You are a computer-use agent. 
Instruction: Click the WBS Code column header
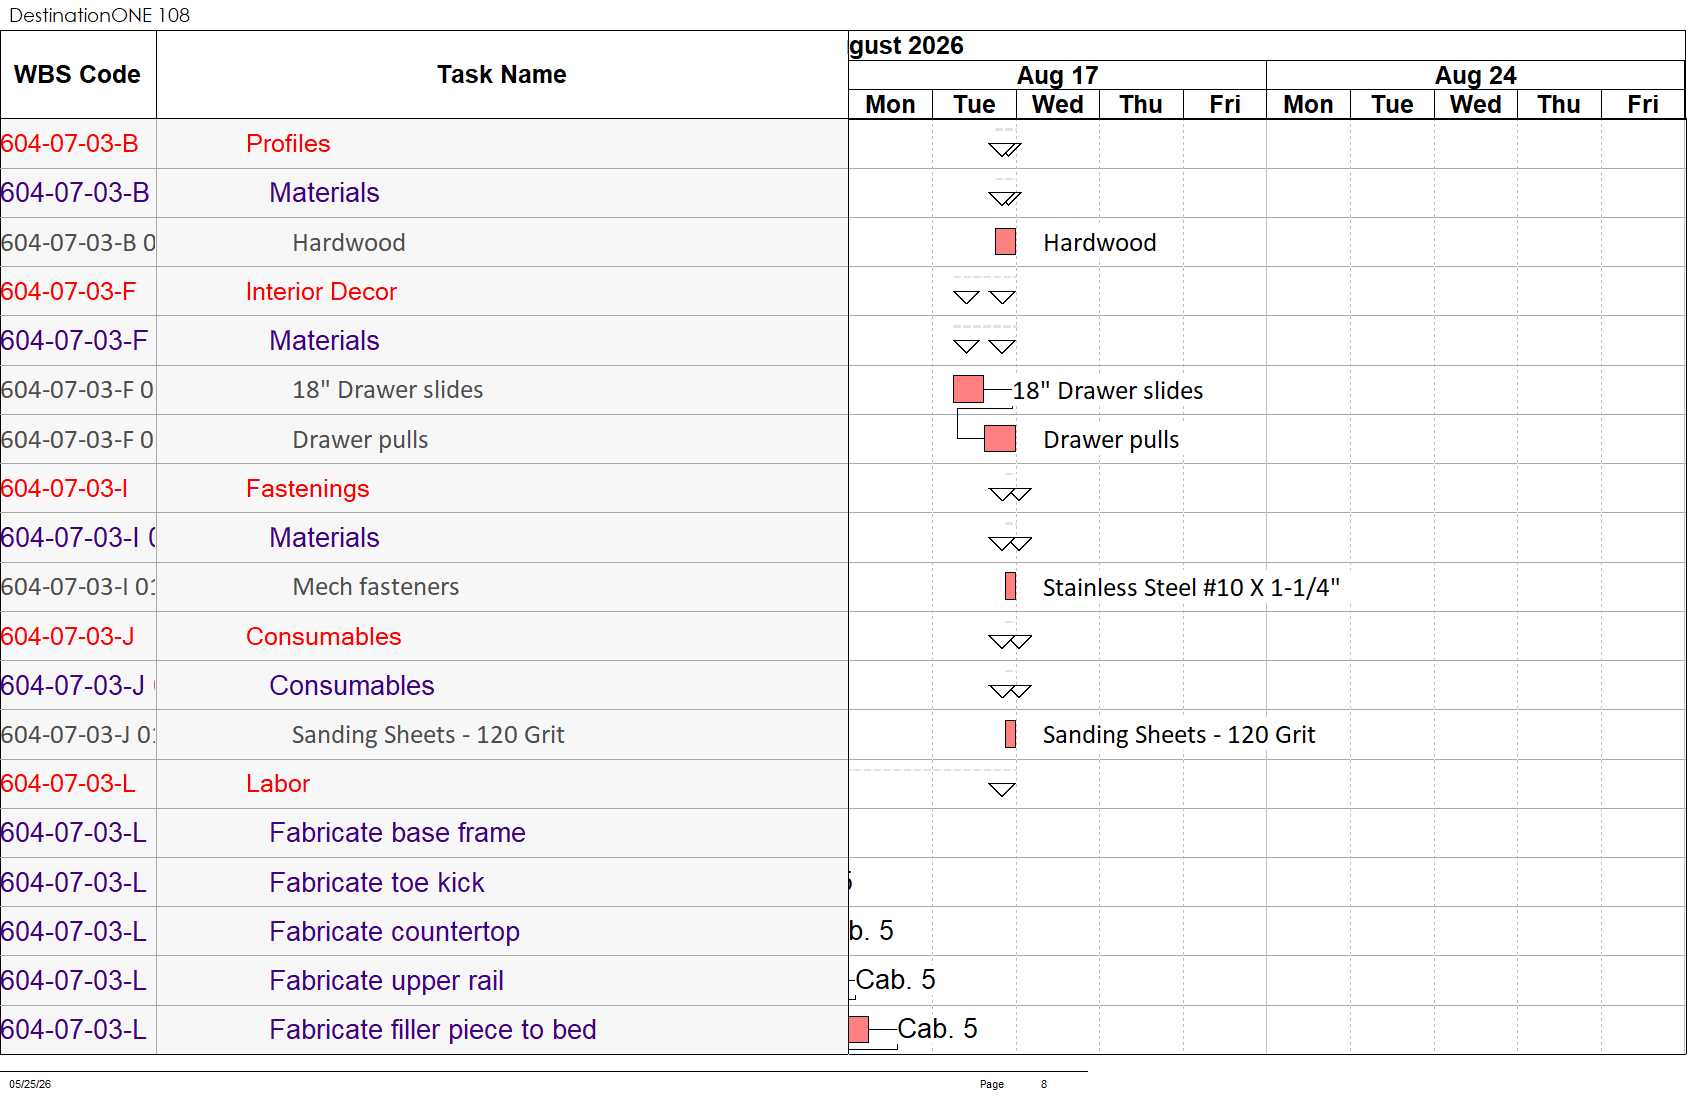pos(78,75)
